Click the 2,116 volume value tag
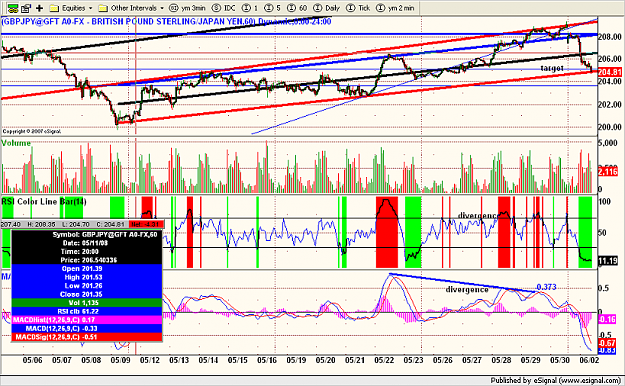The height and width of the screenshot is (386, 625). click(x=608, y=172)
